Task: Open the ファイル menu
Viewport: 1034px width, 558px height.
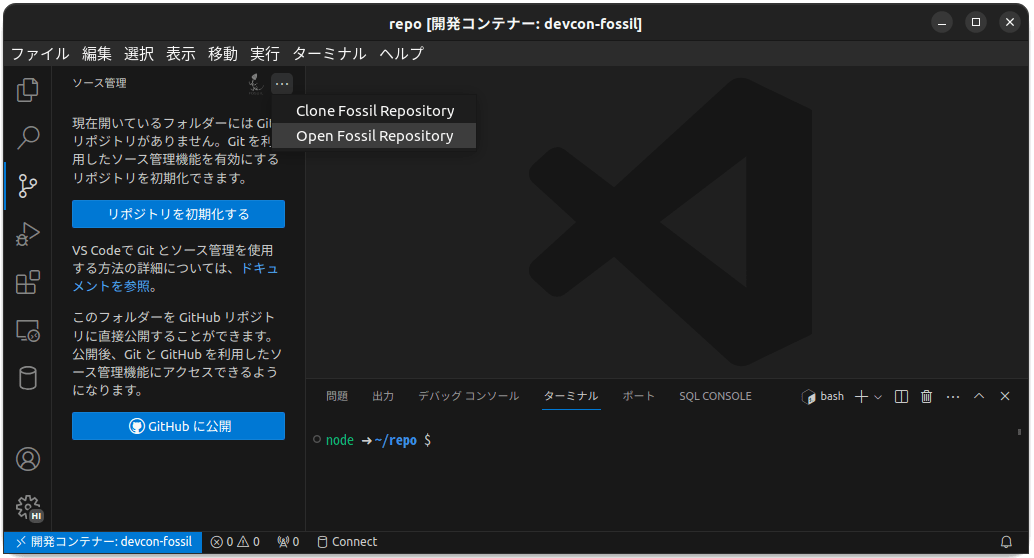Action: point(40,53)
